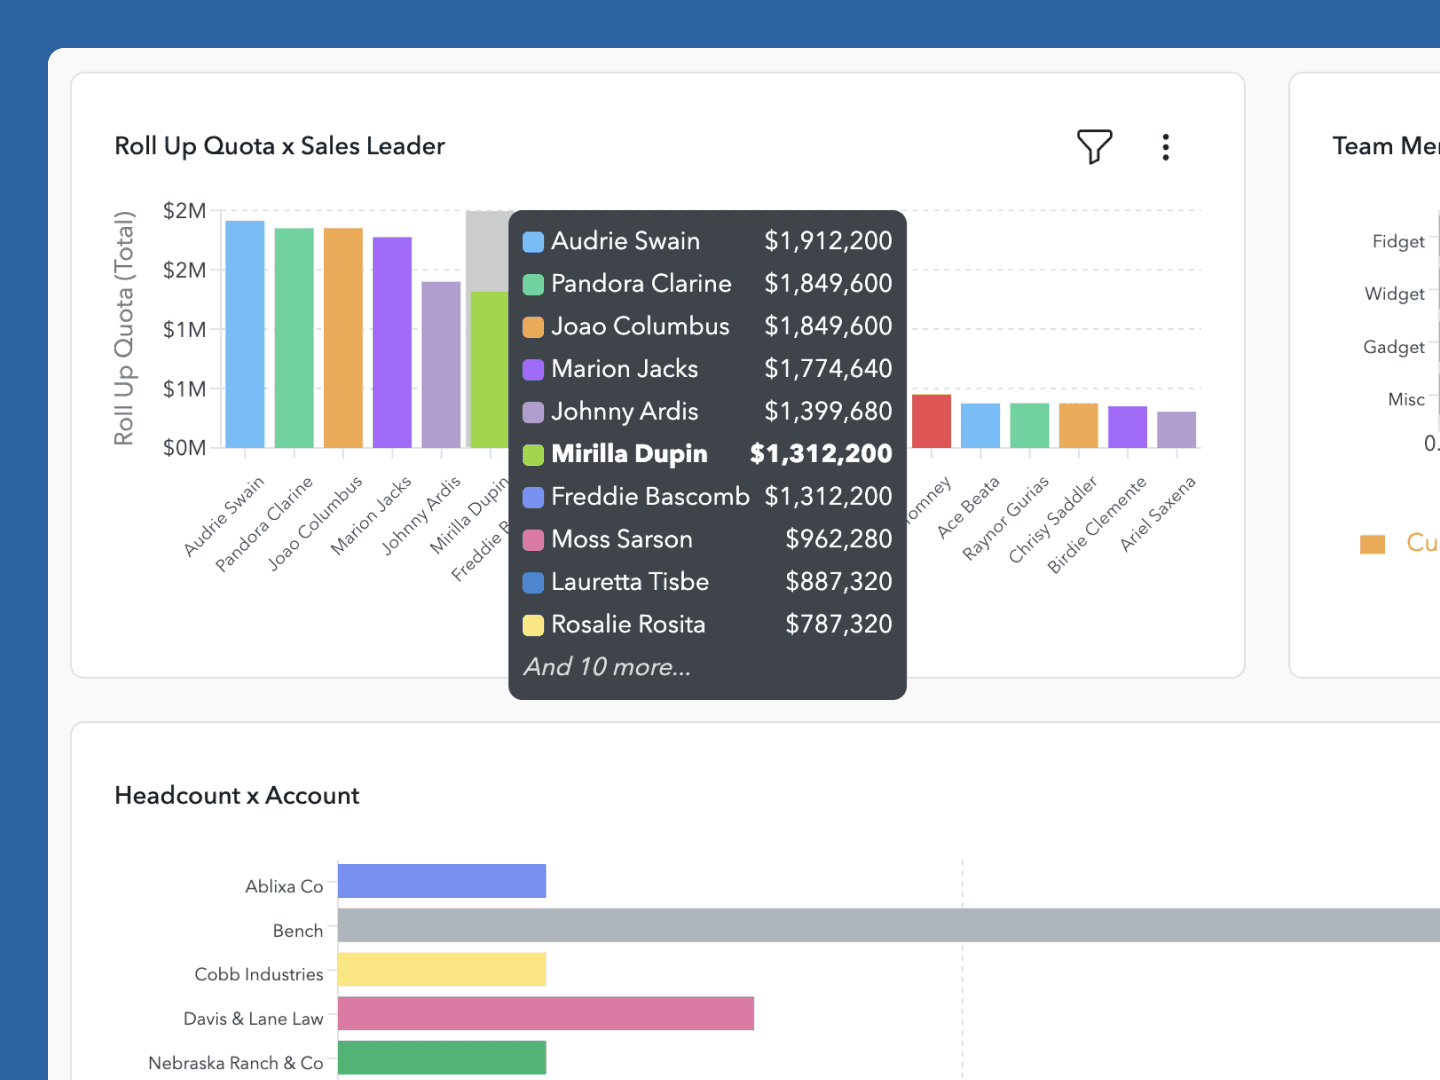Click 'Freddie Bascomb' name in tooltip
Viewport: 1440px width, 1080px height.
650,497
